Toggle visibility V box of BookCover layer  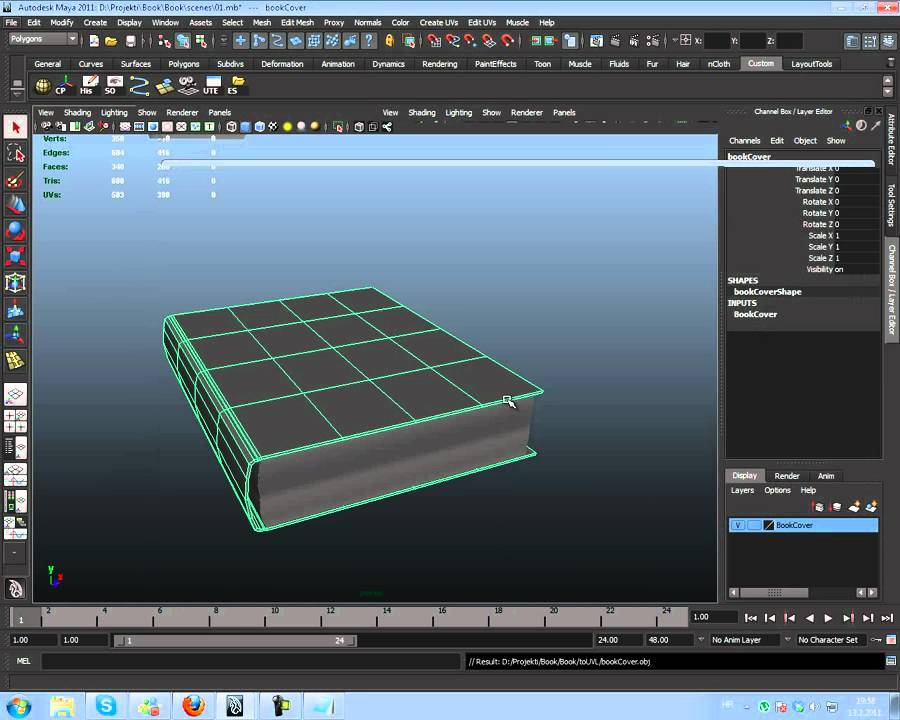pyautogui.click(x=738, y=525)
